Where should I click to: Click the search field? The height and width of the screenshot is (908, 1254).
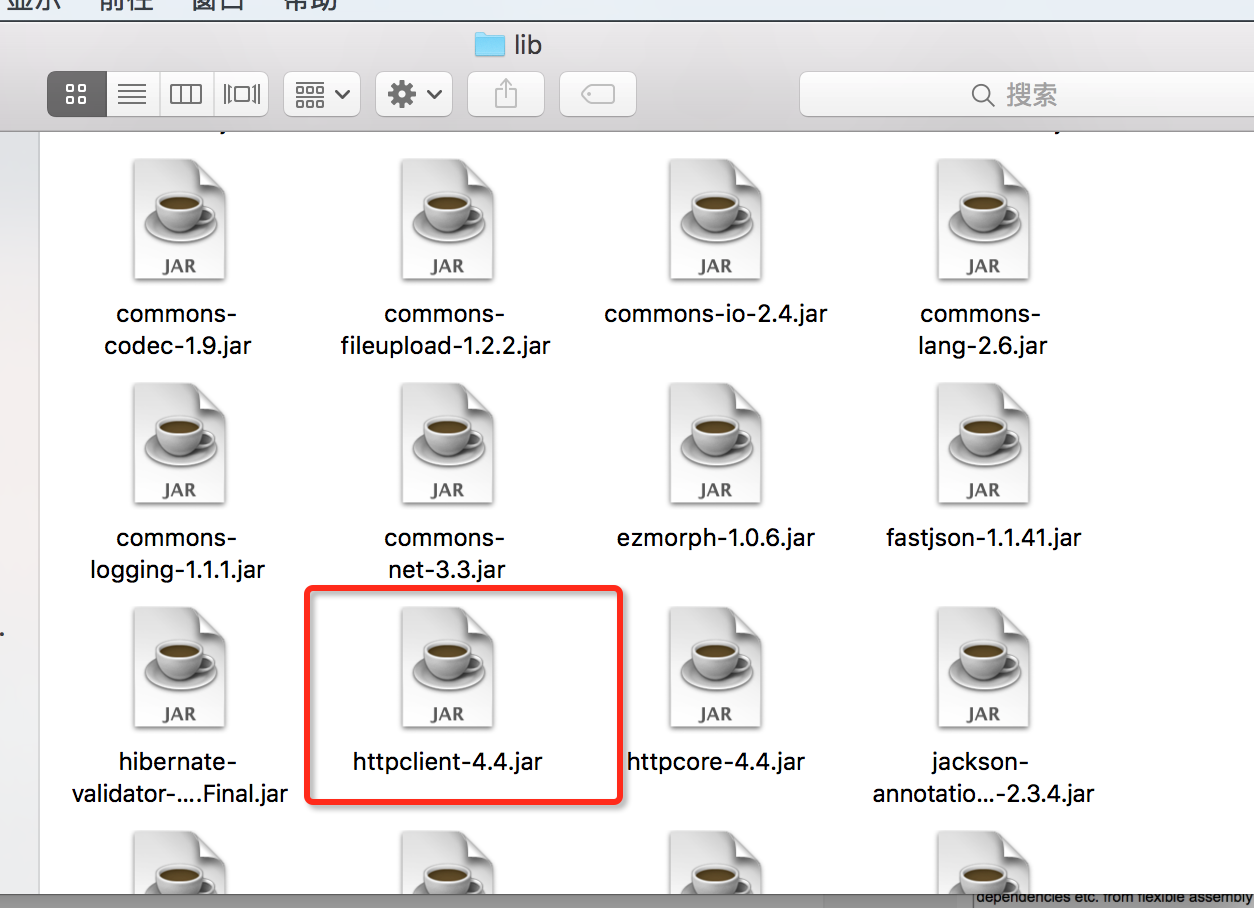pyautogui.click(x=1026, y=95)
